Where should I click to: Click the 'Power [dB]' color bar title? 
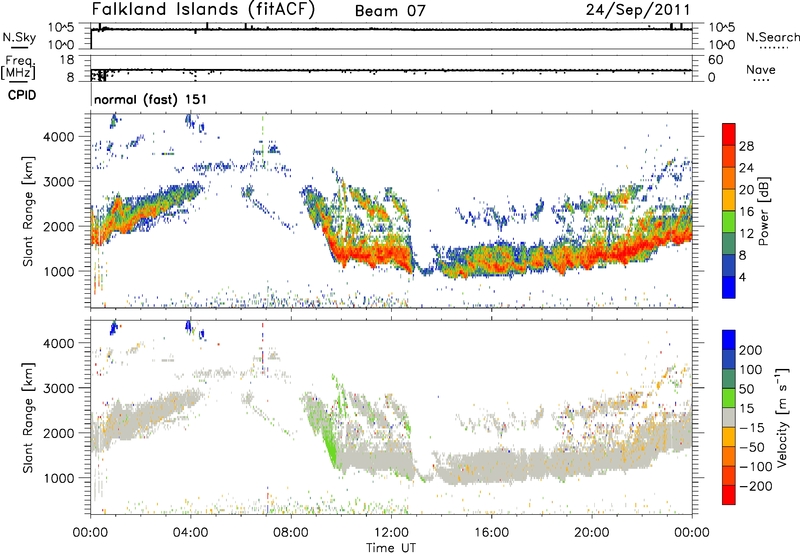tap(764, 211)
